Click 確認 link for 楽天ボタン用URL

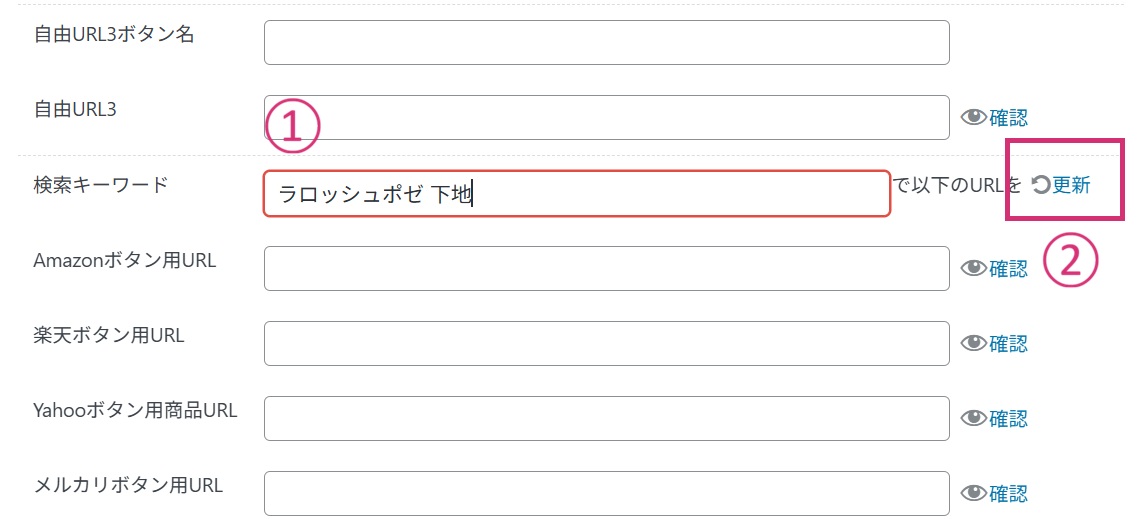pyautogui.click(x=1008, y=343)
